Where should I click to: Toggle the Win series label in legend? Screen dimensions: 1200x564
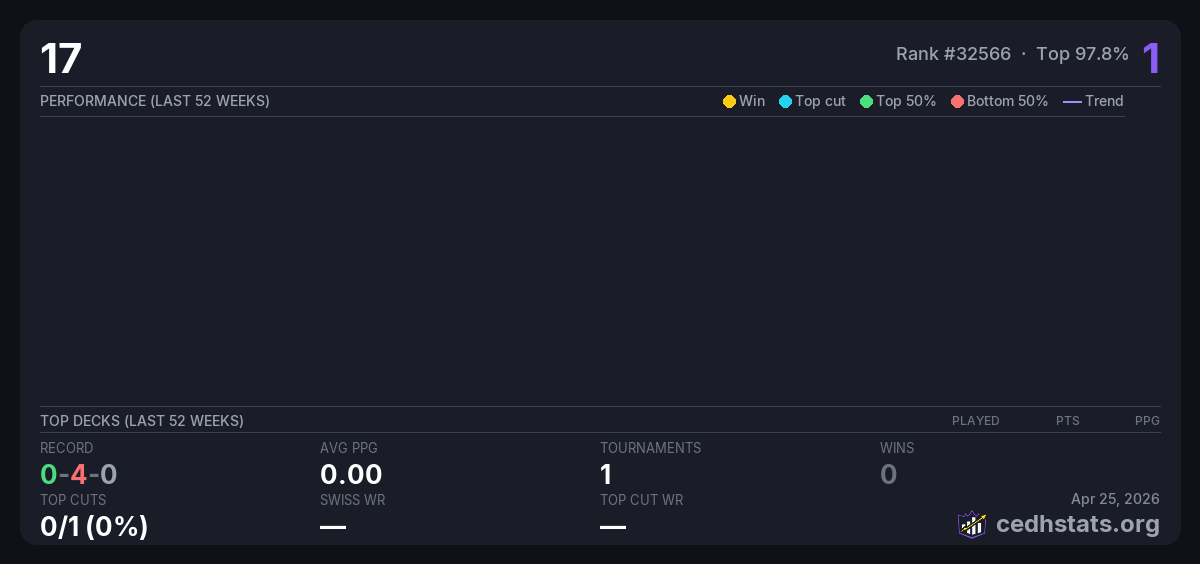[752, 101]
